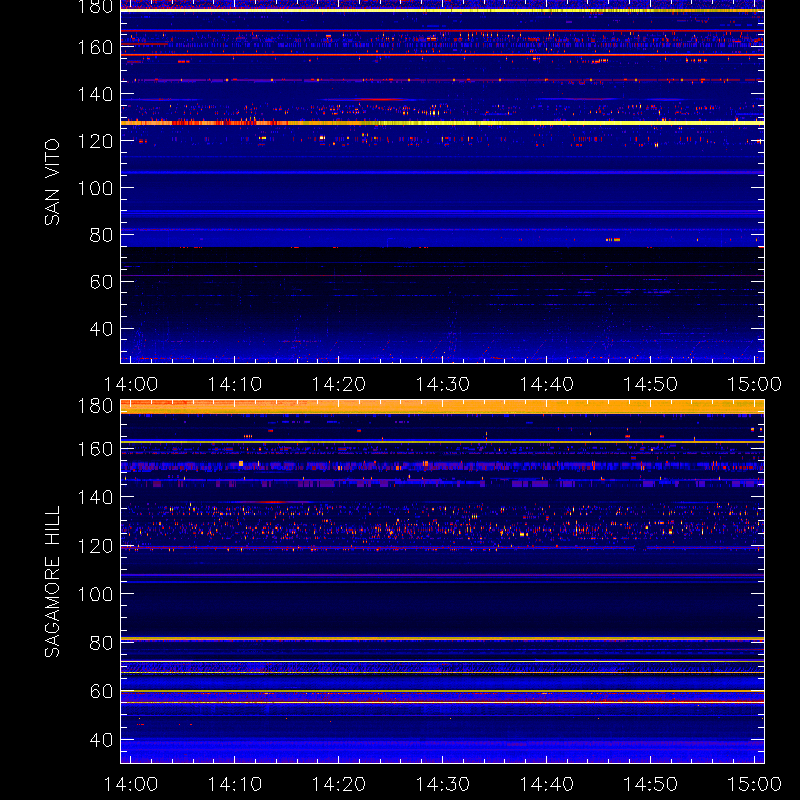Screen dimensions: 800x800
Task: Click the SAGAMORE HILL axis title
Action: [x=52, y=581]
